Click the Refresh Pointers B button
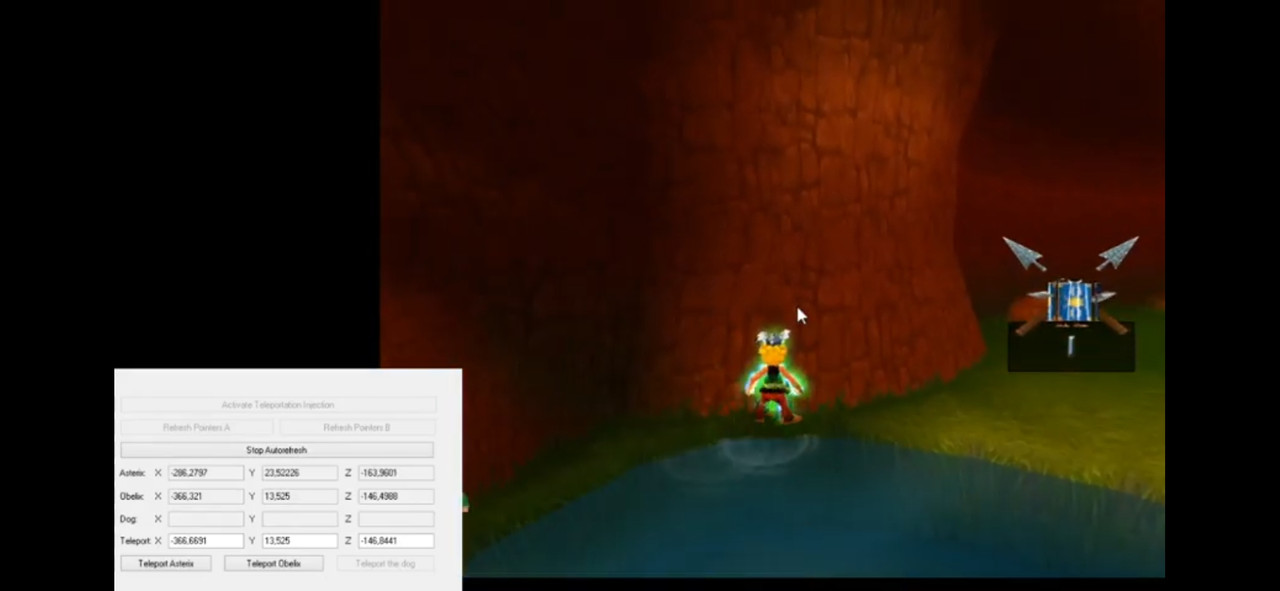1280x591 pixels. 357,427
